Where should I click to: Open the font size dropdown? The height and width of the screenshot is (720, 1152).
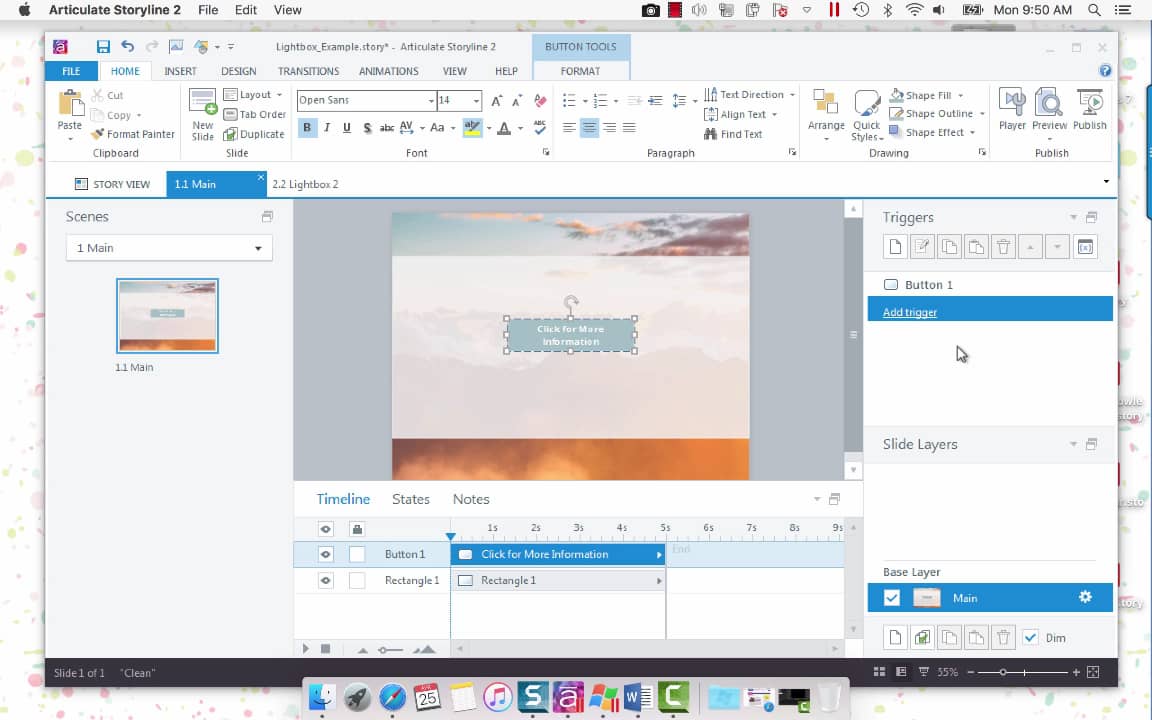476,101
